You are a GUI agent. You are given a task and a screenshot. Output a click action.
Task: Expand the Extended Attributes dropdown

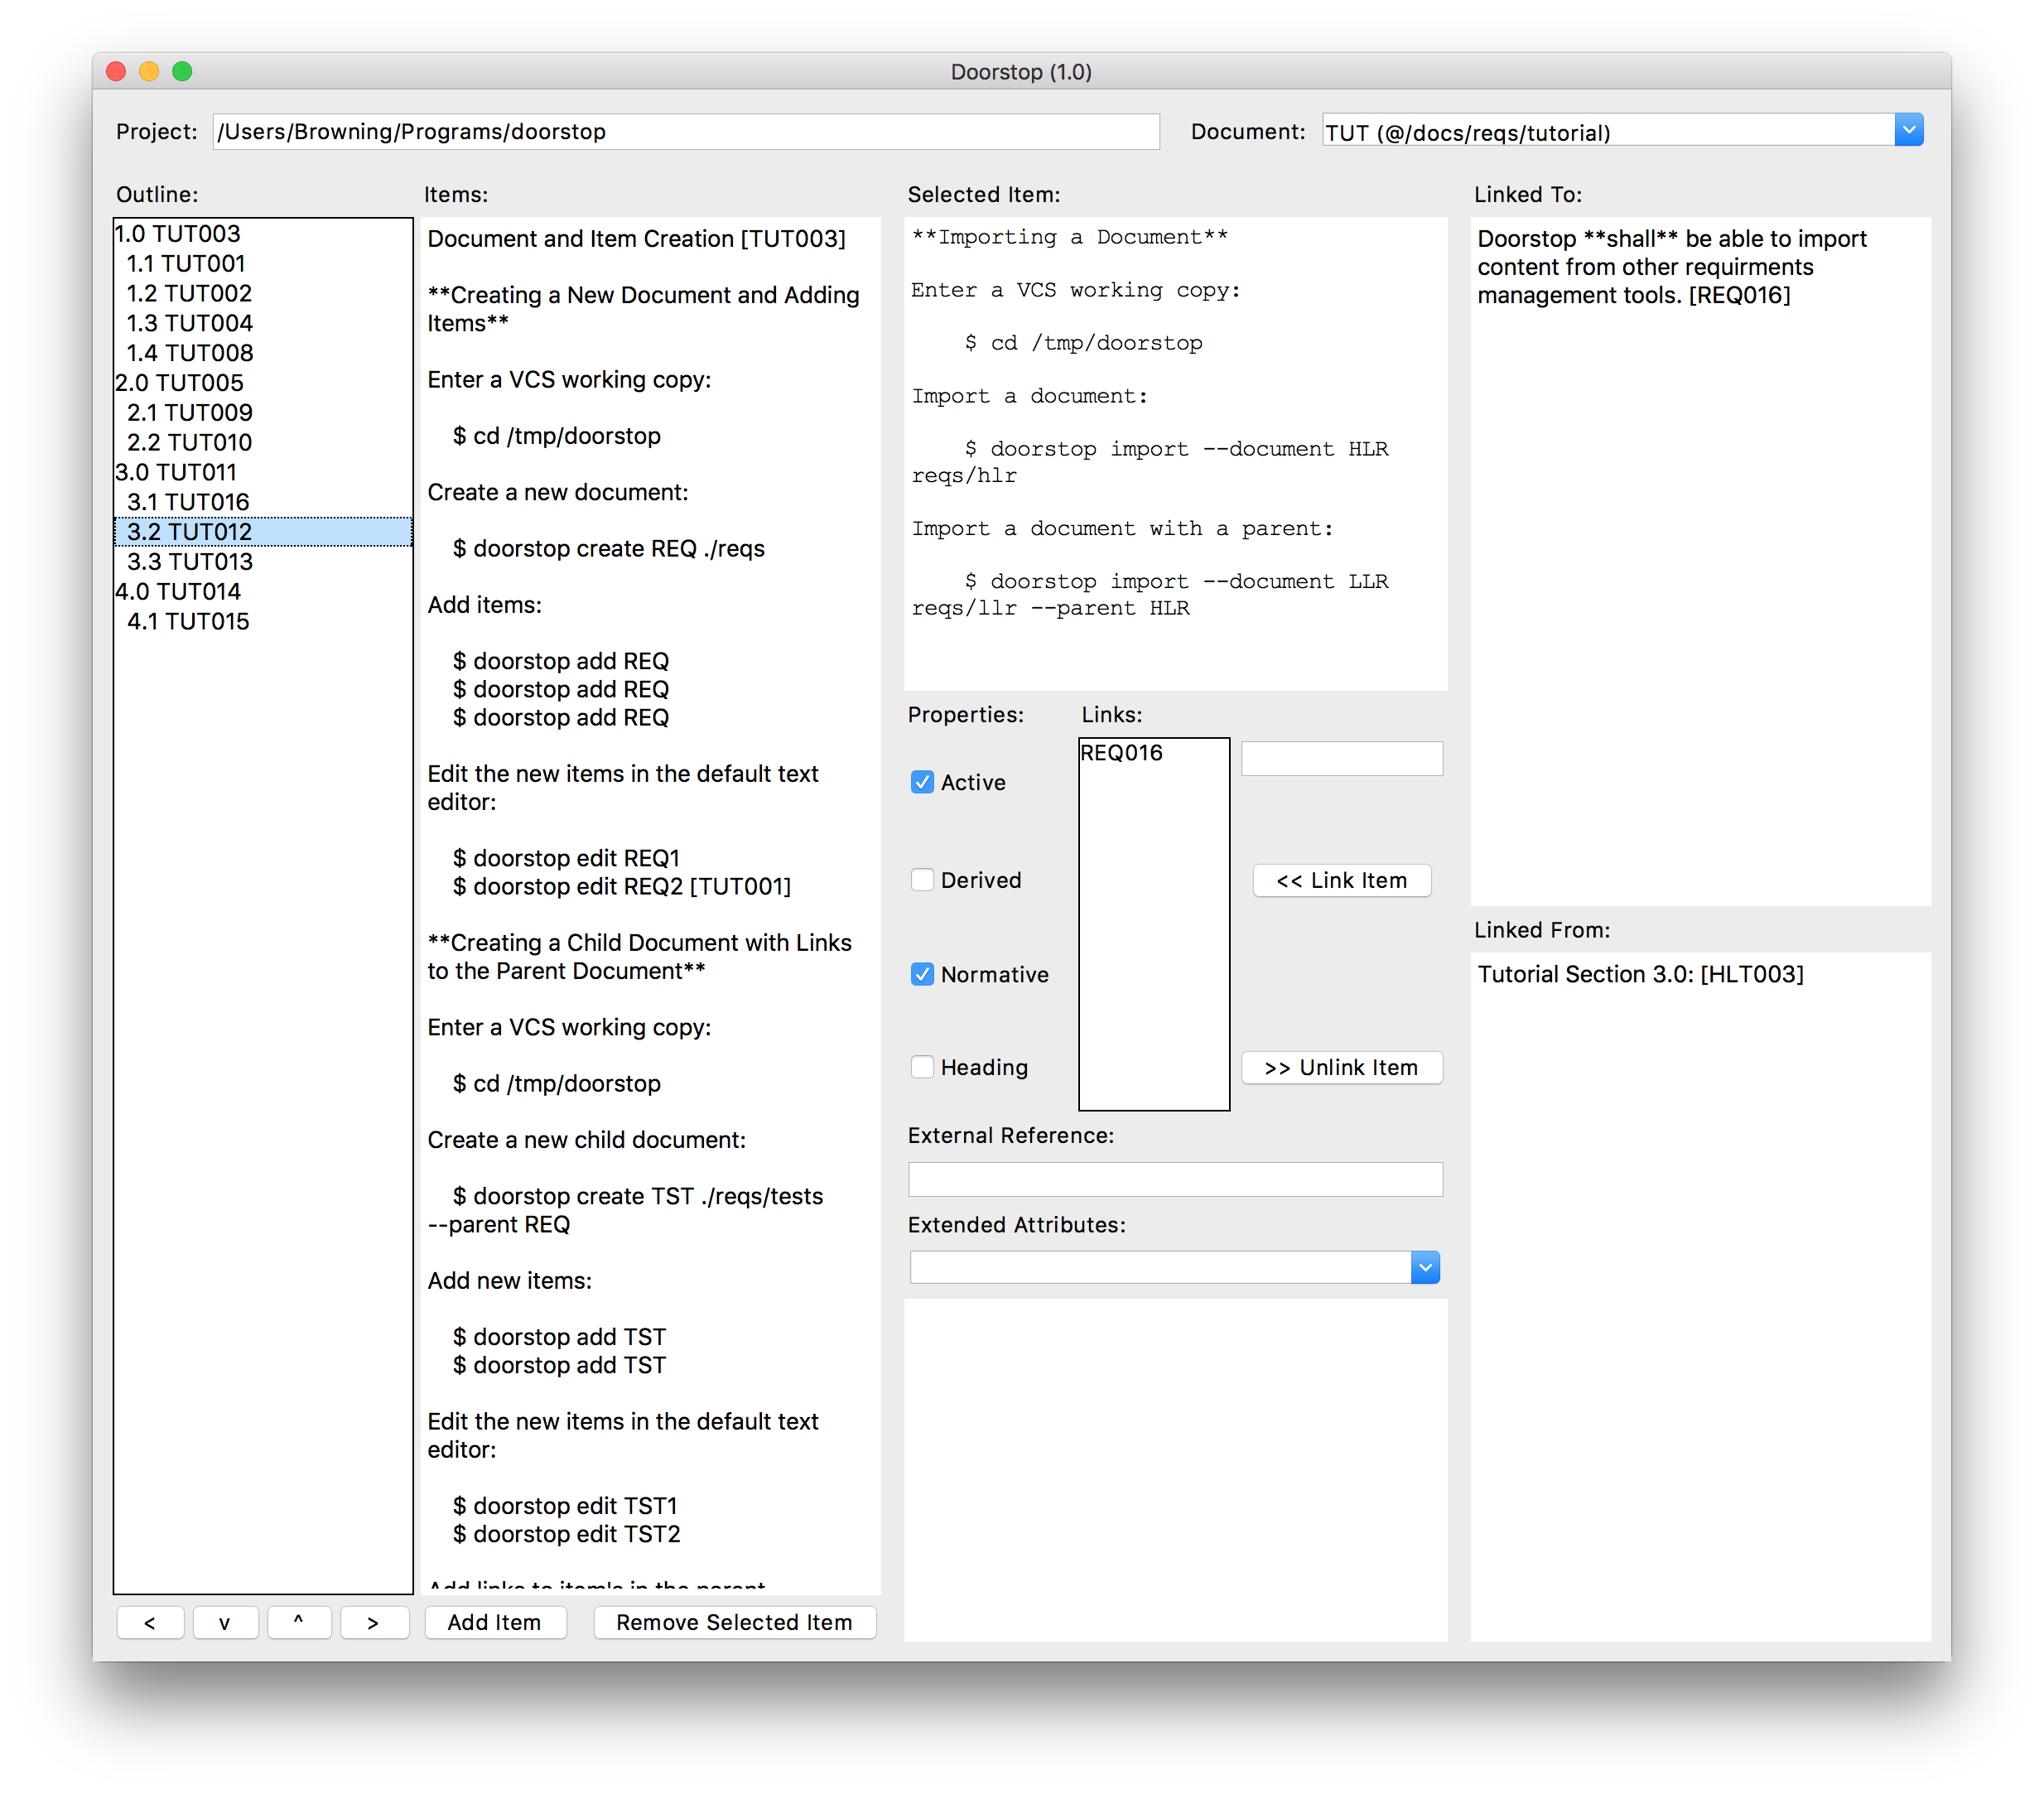(x=1425, y=1267)
